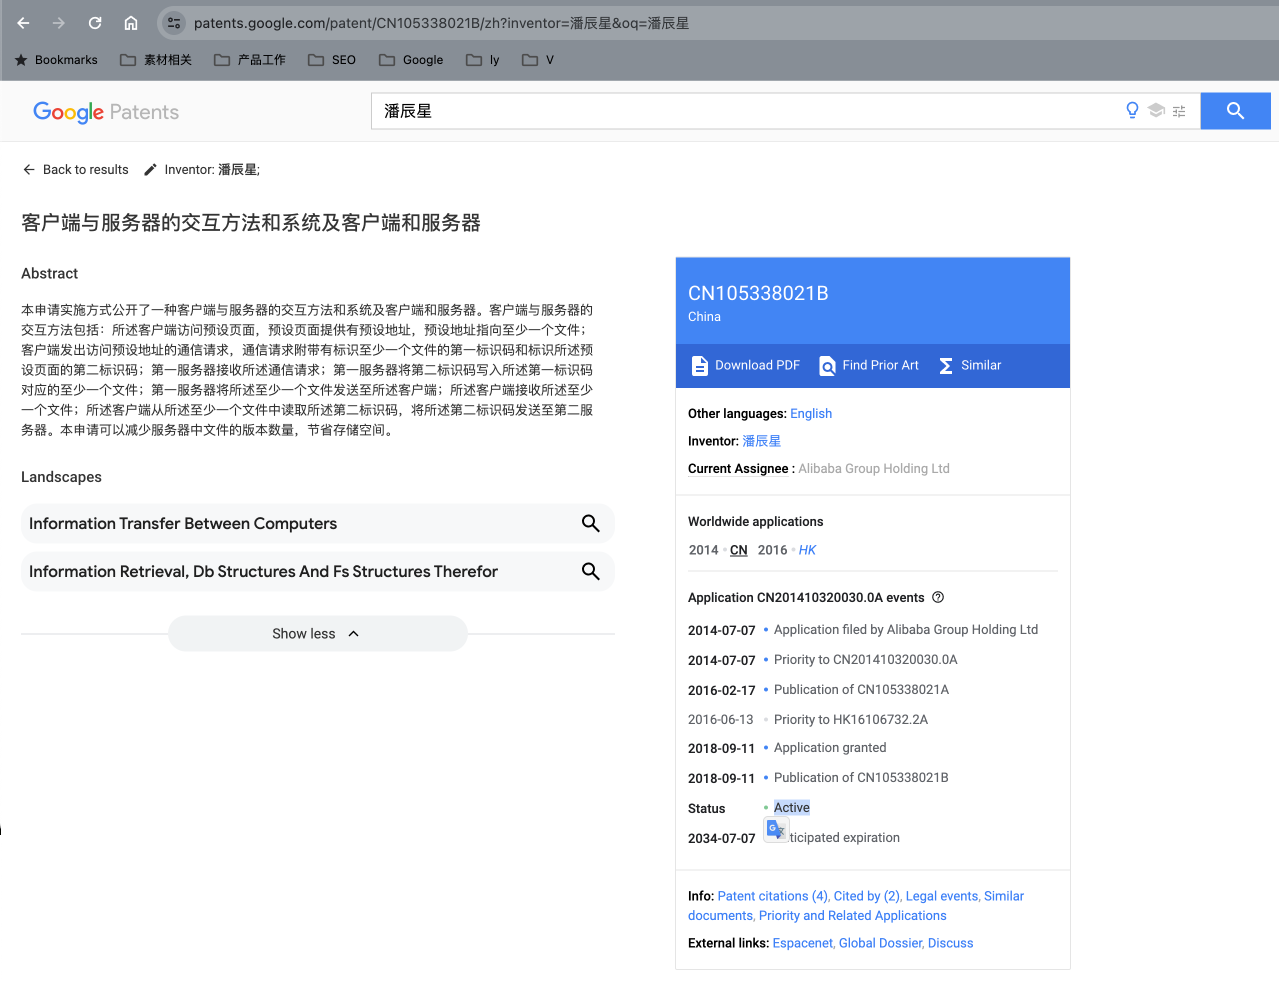Open the Bookmarks star item
Image resolution: width=1279 pixels, height=981 pixels.
56,60
